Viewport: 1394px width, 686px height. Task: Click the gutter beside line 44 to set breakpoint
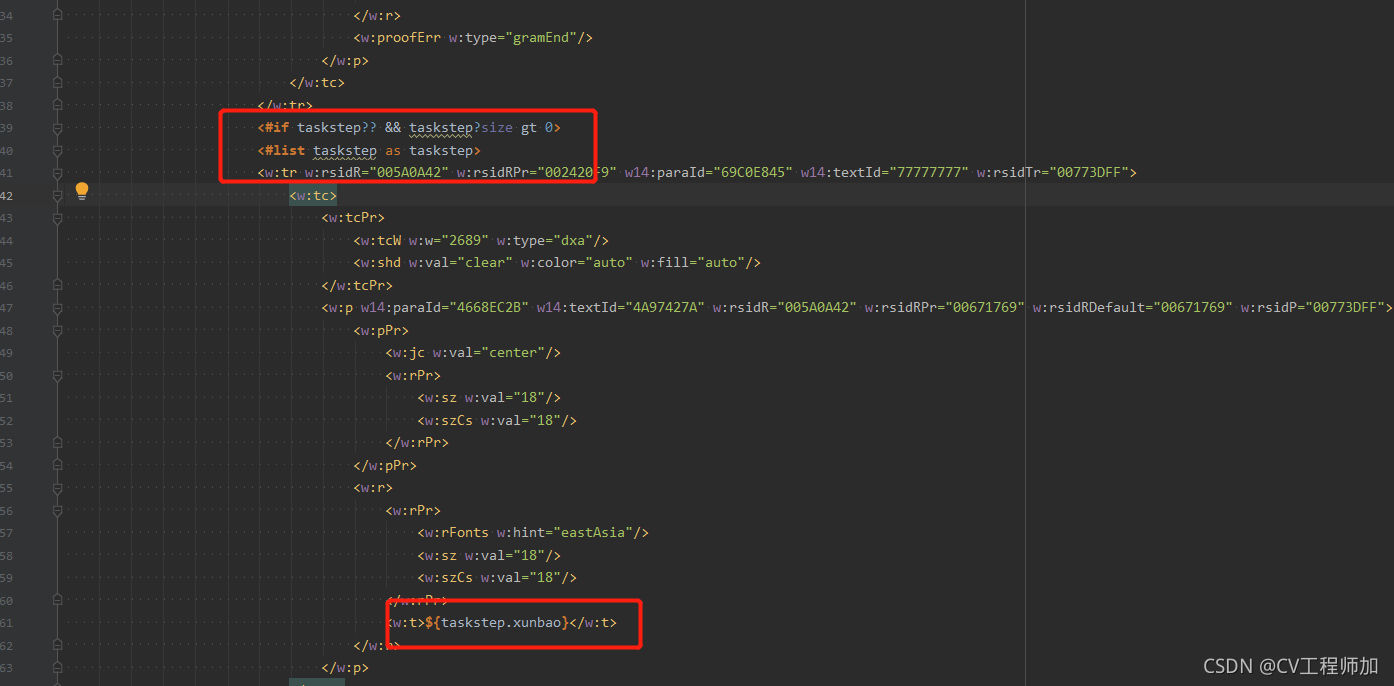click(x=35, y=240)
